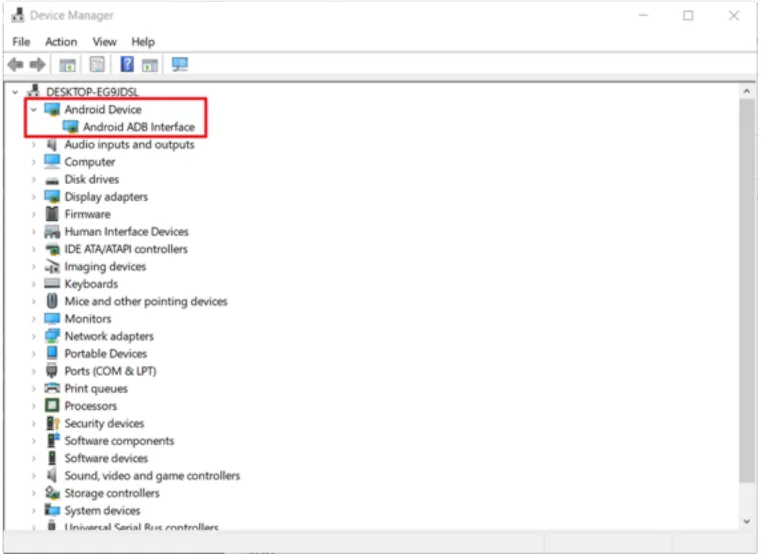This screenshot has height=555, width=762.
Task: Click the Security devices icon
Action: click(52, 423)
